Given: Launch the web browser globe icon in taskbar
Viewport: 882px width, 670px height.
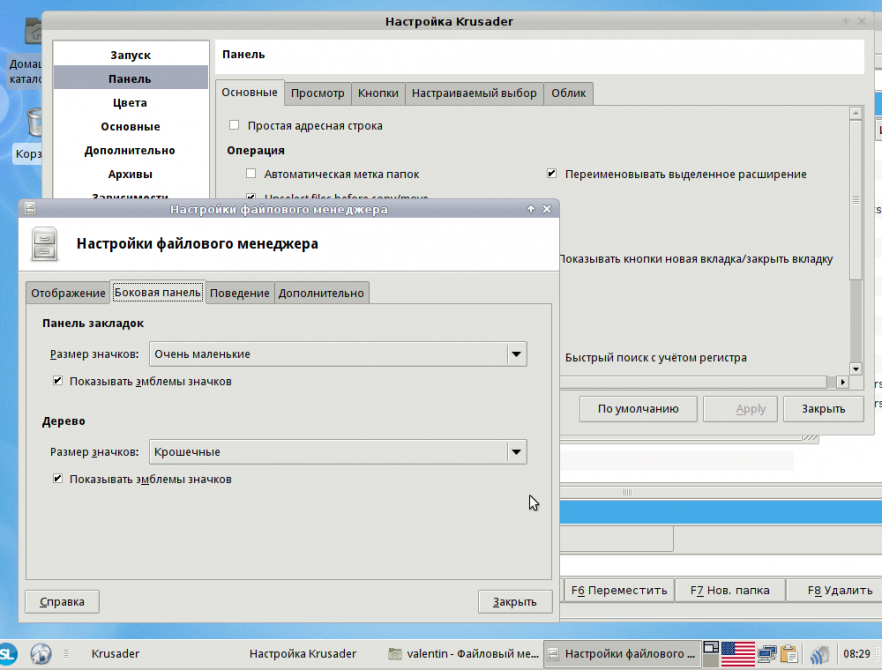Looking at the screenshot, I should tap(41, 654).
